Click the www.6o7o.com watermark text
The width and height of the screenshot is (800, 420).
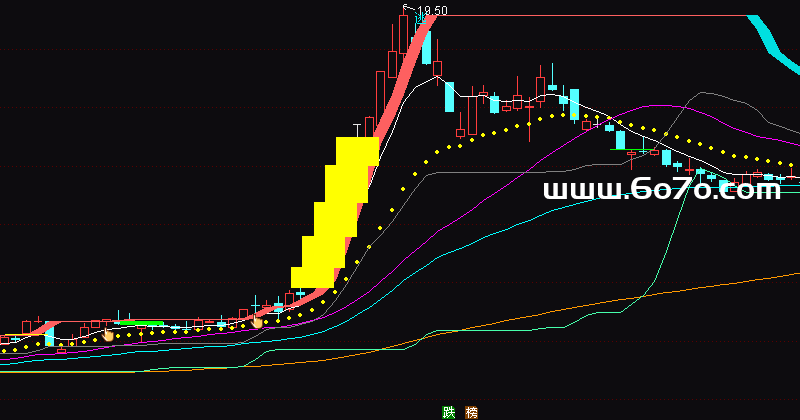(661, 190)
